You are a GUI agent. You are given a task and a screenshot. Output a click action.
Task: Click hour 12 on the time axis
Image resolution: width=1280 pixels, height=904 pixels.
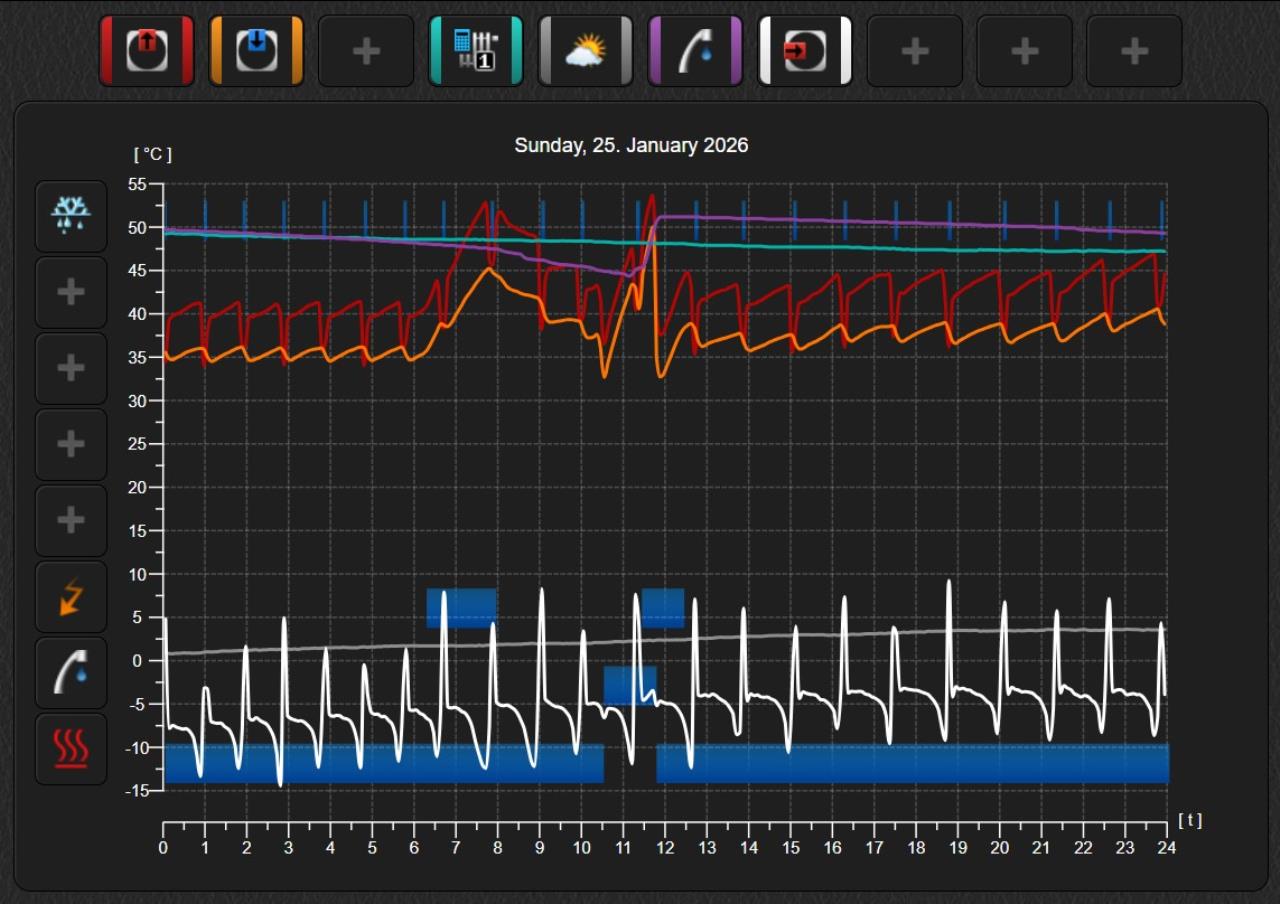click(x=664, y=848)
